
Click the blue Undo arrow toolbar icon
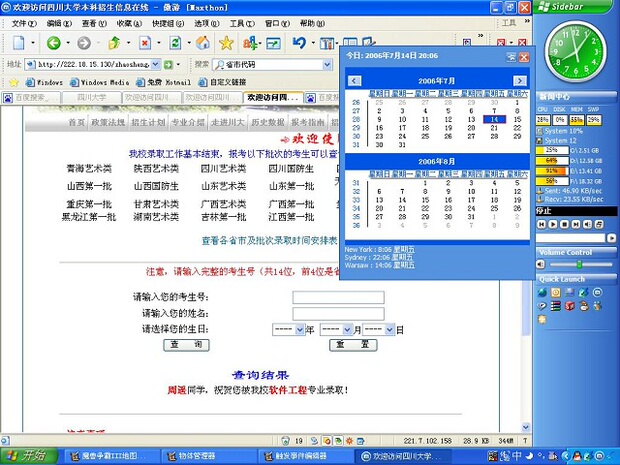(x=299, y=43)
